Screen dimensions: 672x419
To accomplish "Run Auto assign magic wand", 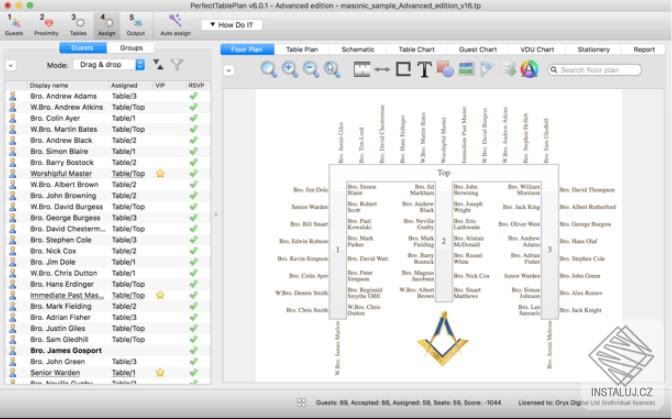I will click(175, 25).
